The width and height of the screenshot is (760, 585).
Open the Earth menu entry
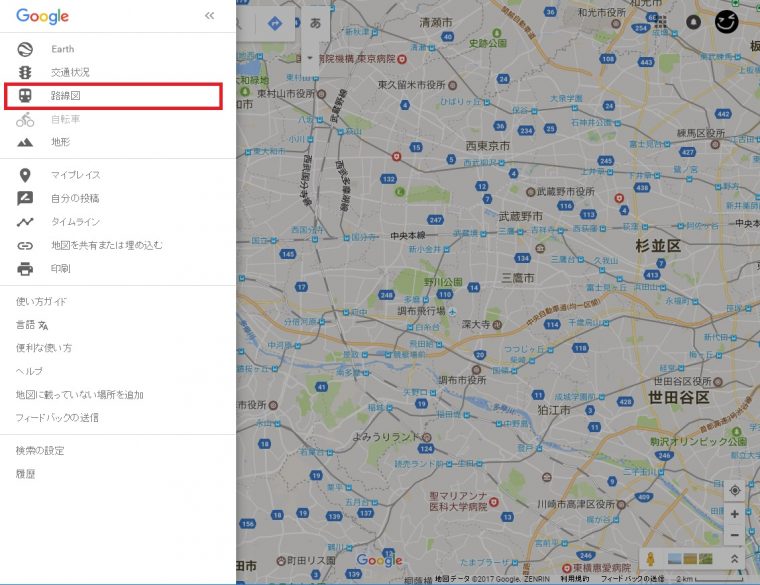[x=118, y=49]
